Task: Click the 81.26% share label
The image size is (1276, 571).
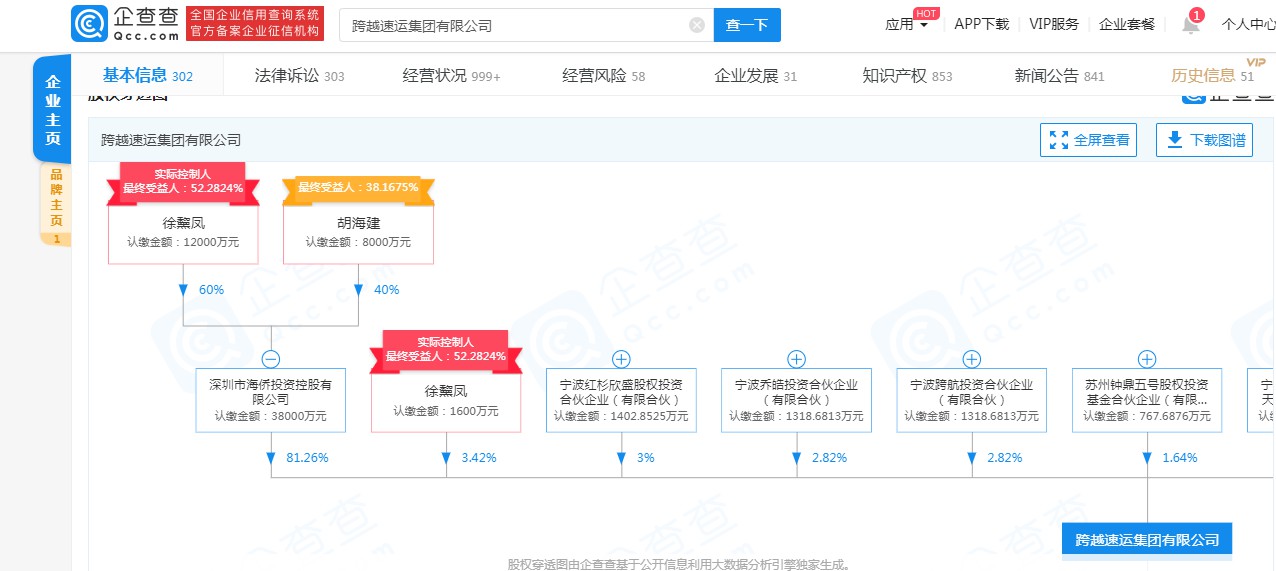Action: click(x=307, y=458)
